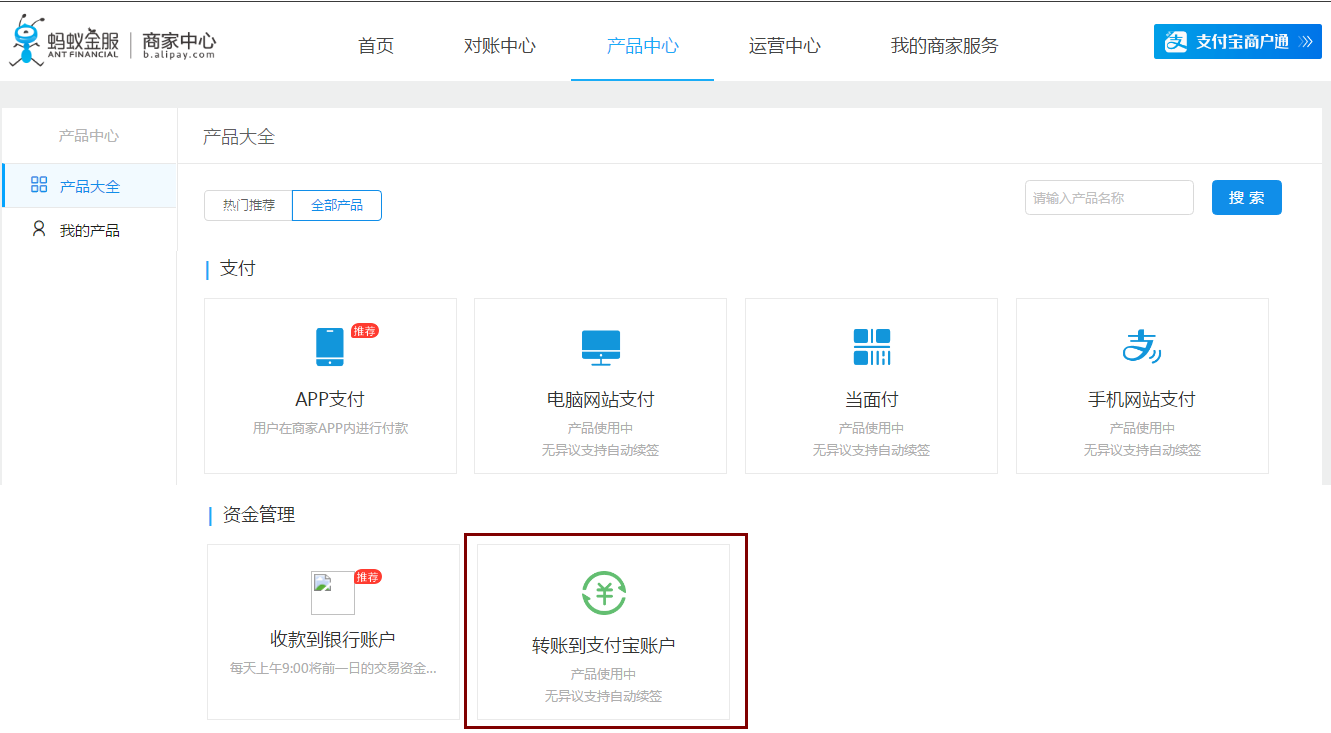Go to 对账中心 in top navigation
1331x733 pixels.
500,46
